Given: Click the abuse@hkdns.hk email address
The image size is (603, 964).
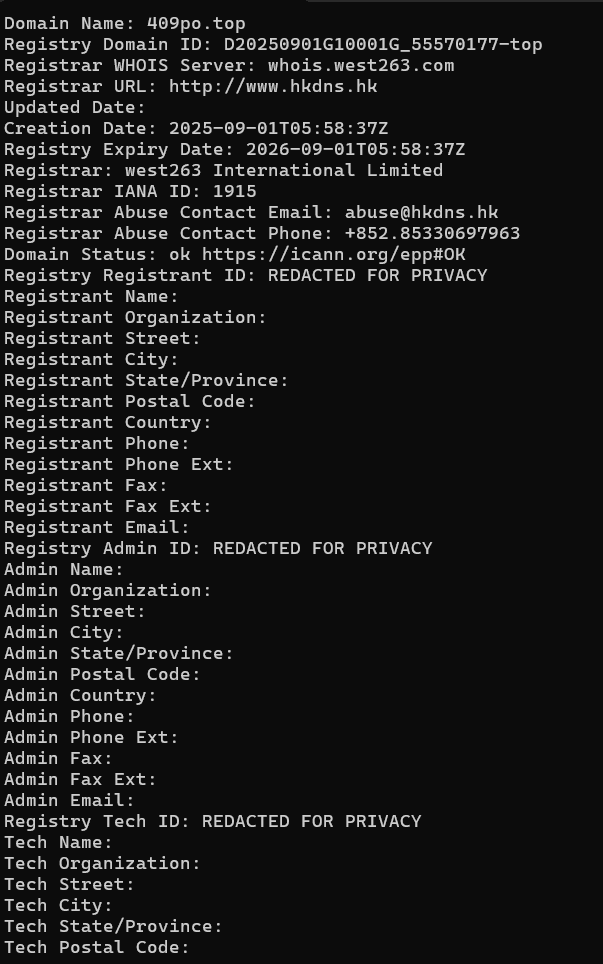Looking at the screenshot, I should [421, 212].
